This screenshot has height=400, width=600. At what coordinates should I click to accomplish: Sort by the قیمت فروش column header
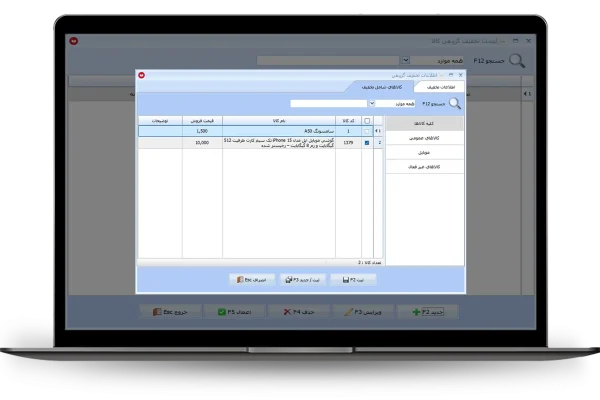(x=202, y=120)
